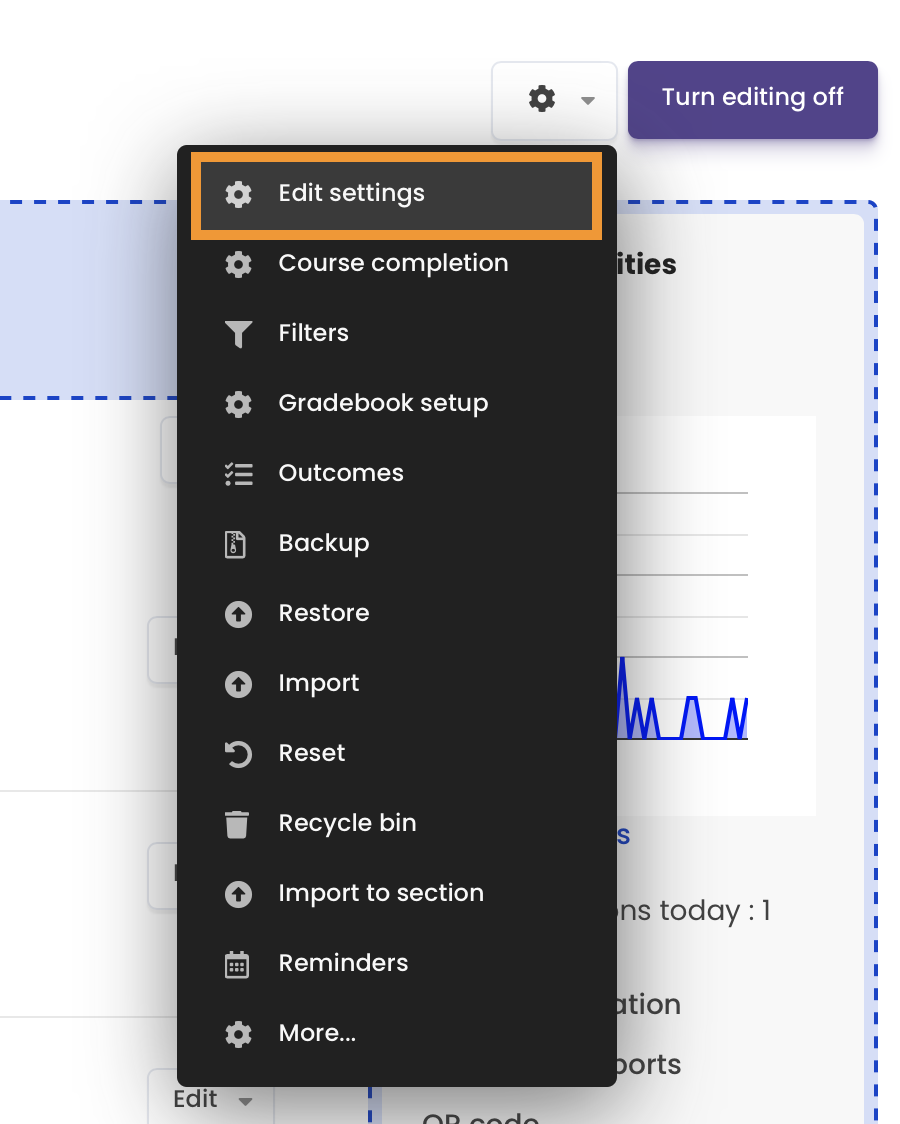Click the More... gear icon
The image size is (900, 1124).
[239, 1034]
